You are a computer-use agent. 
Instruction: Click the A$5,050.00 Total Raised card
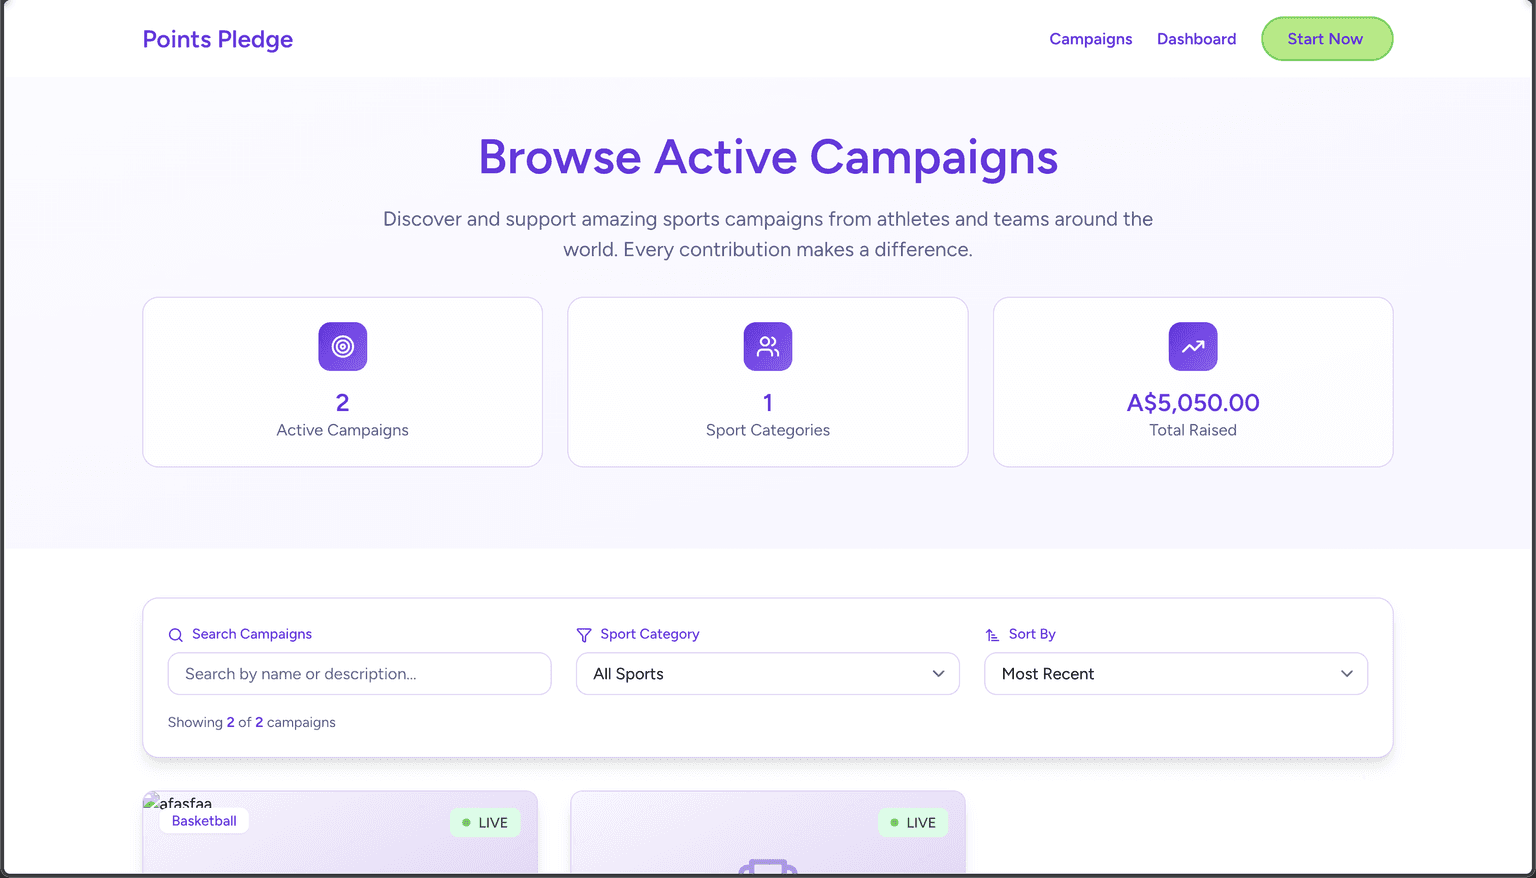[1192, 382]
